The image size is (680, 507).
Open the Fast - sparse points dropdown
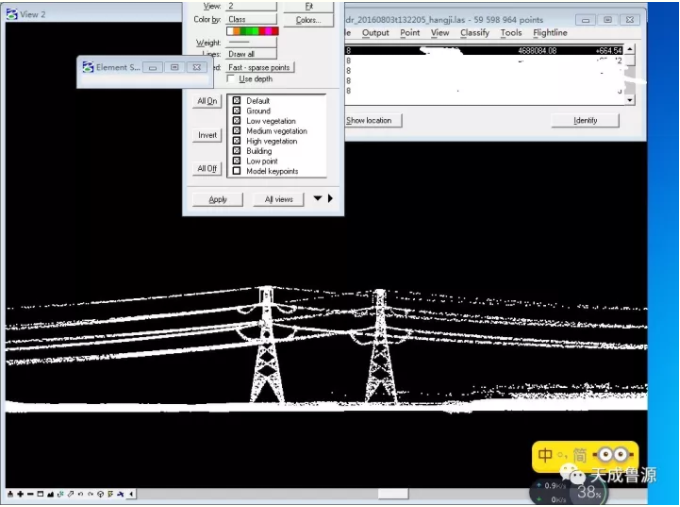pos(259,67)
